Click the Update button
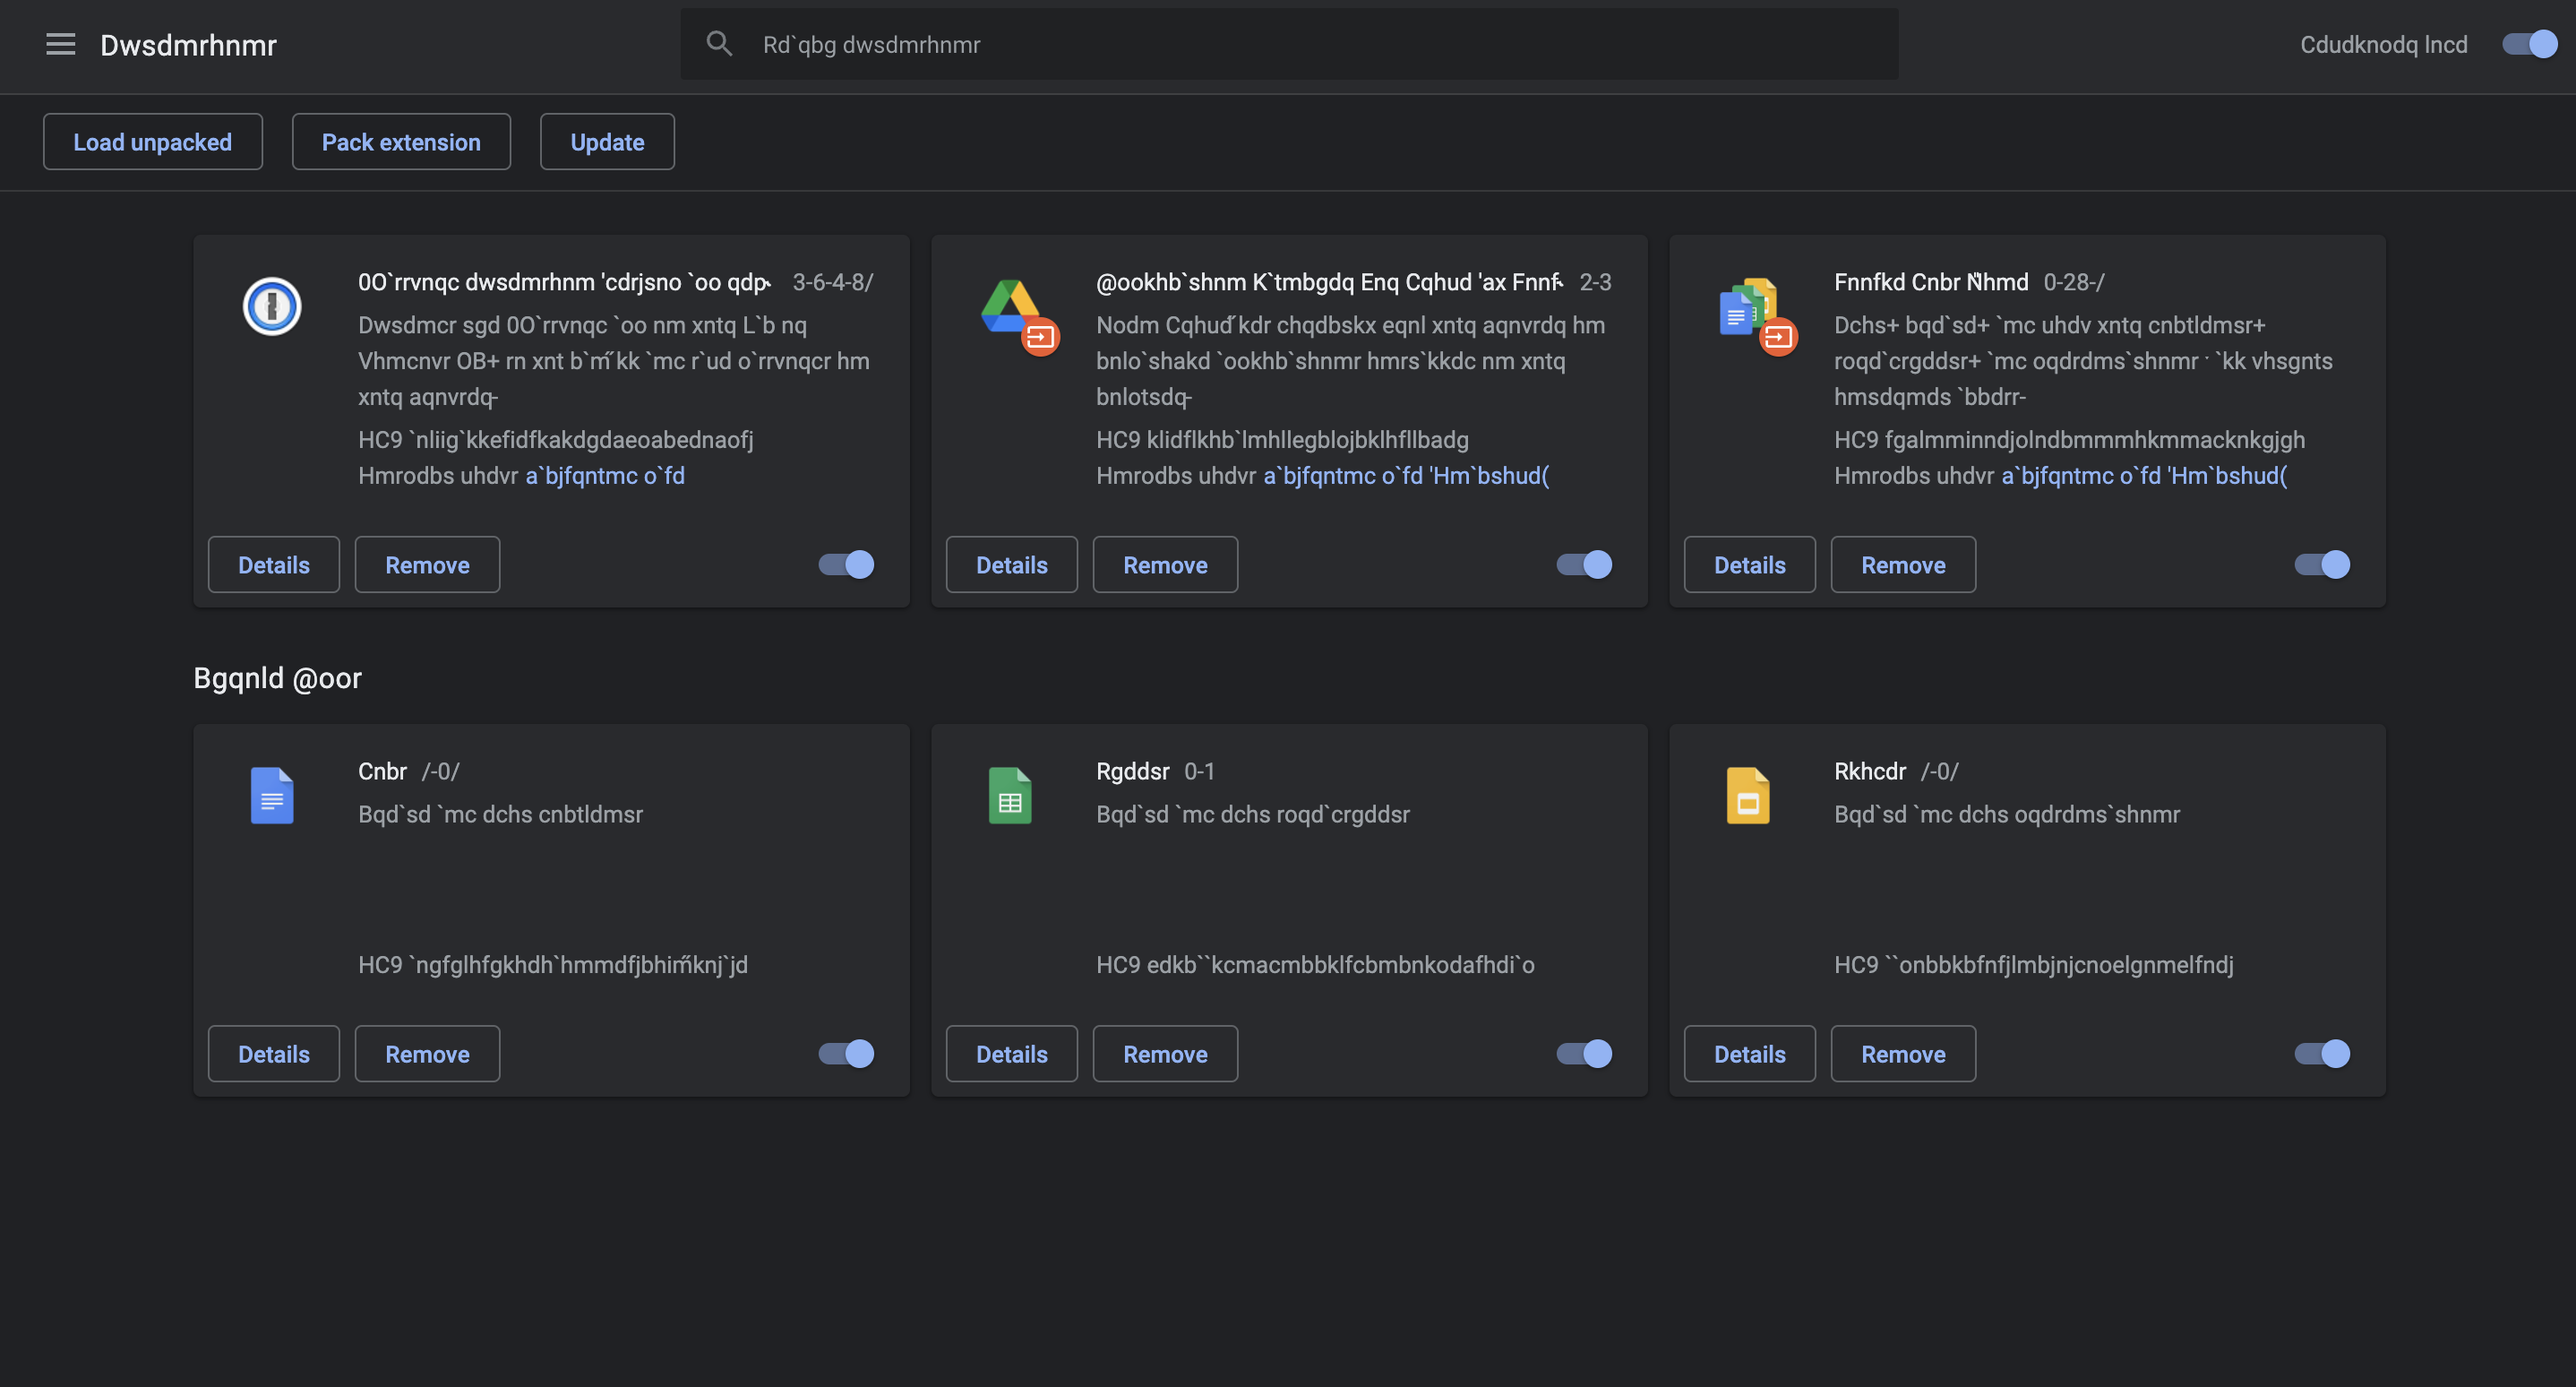The width and height of the screenshot is (2576, 1387). (x=606, y=142)
